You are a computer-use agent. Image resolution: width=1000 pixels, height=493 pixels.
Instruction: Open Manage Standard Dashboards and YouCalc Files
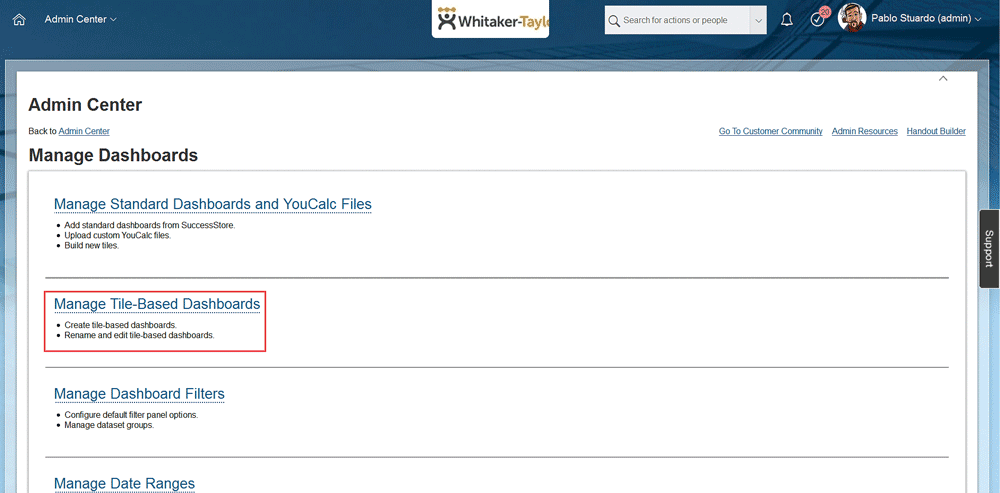pos(212,204)
